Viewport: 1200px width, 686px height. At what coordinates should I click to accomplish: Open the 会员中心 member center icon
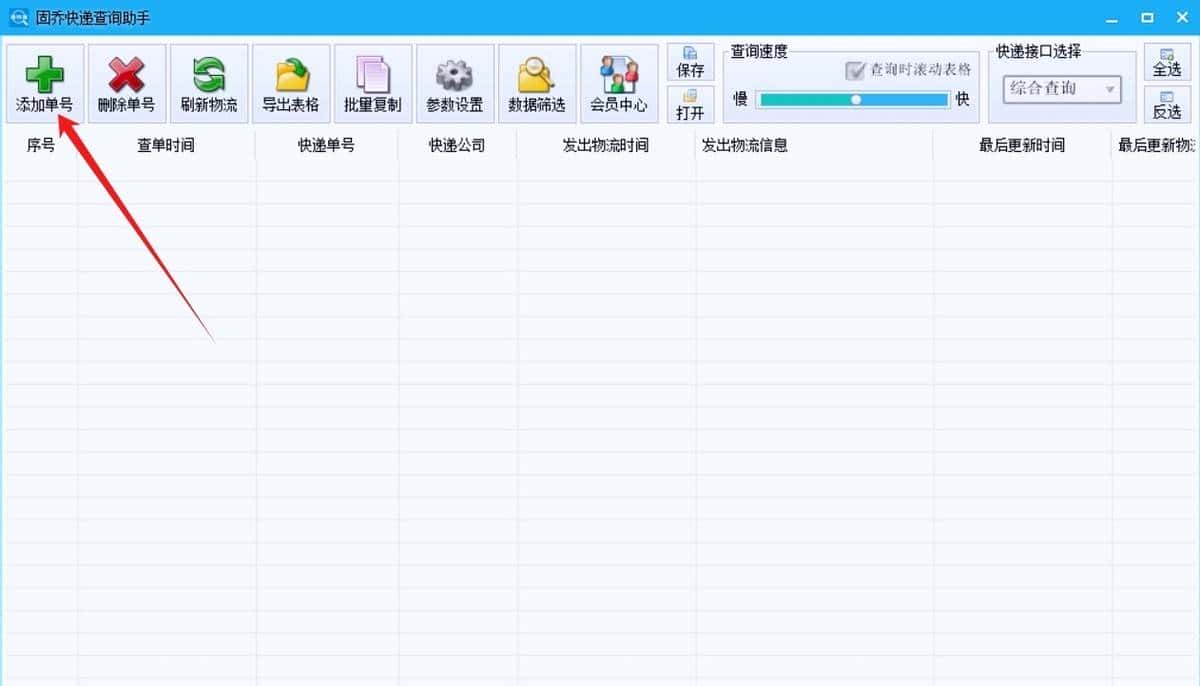619,83
